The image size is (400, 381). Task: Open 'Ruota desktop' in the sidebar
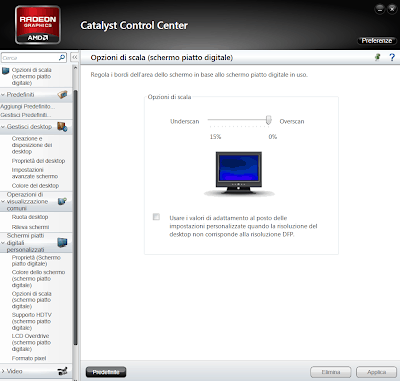[x=30, y=217]
